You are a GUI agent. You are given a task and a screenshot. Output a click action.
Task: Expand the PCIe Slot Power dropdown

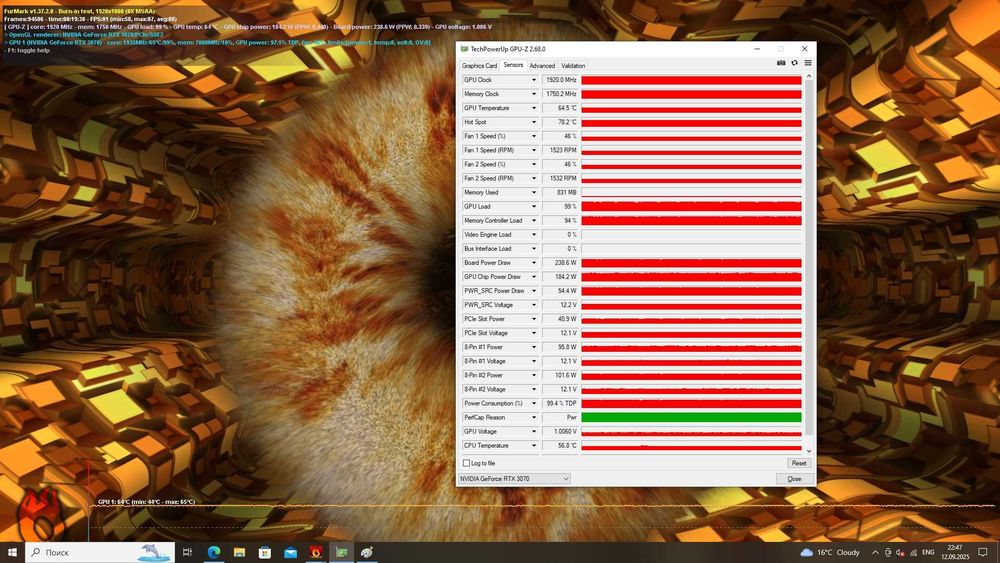(x=534, y=319)
